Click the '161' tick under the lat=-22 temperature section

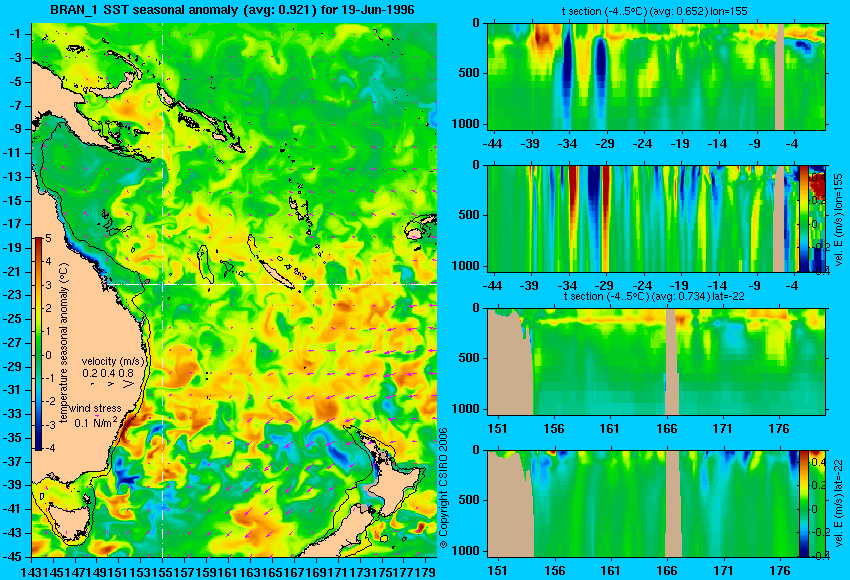pos(610,428)
